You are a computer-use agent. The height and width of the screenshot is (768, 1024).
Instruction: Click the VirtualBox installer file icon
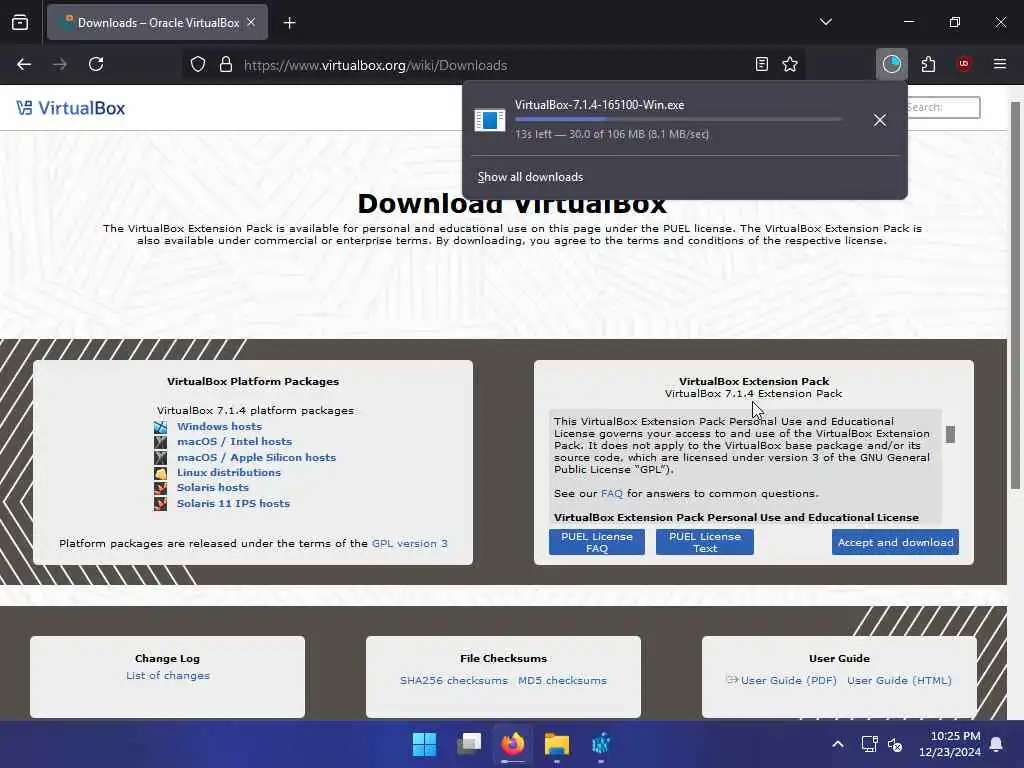490,120
